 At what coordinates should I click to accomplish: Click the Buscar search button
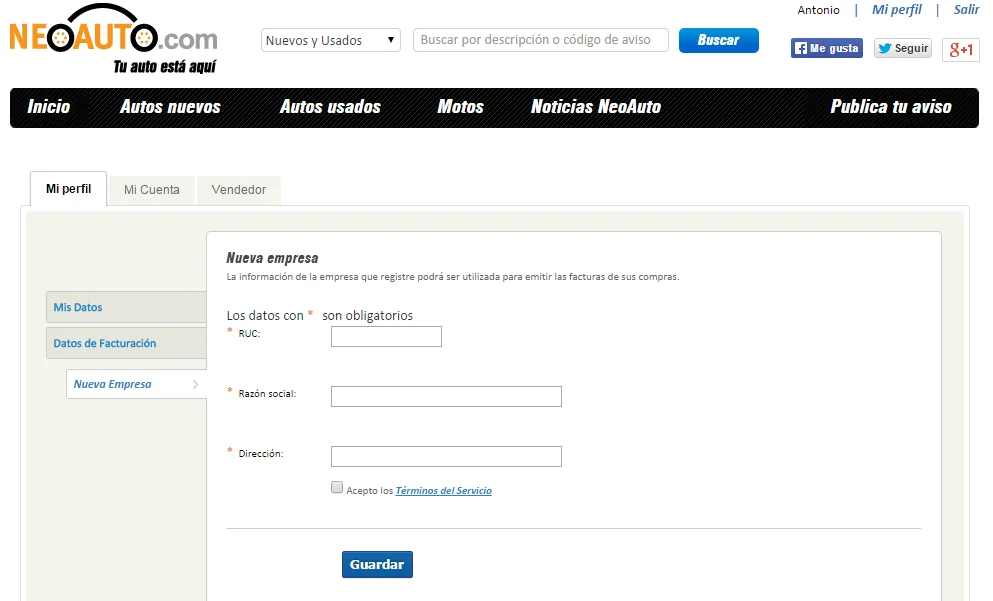(718, 40)
